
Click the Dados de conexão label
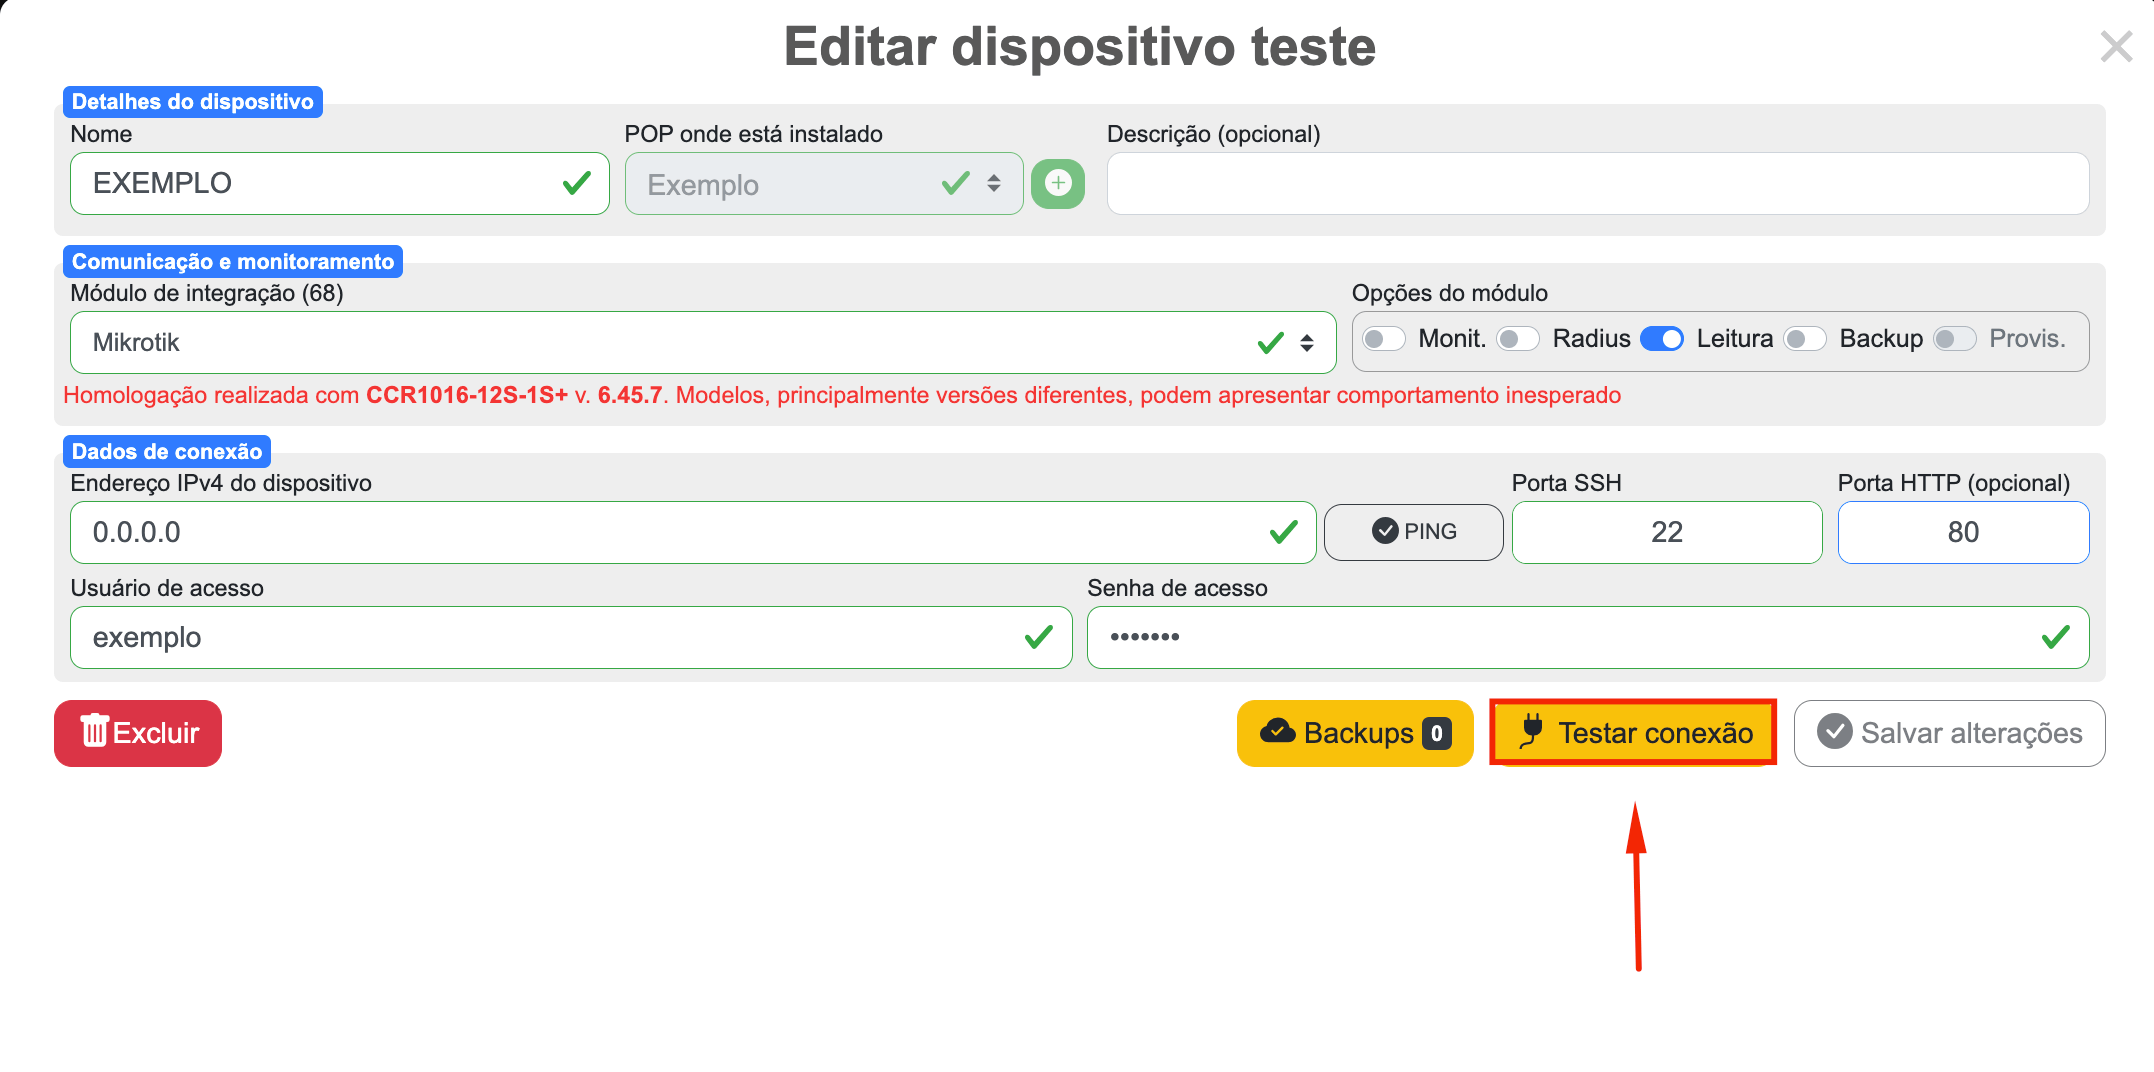point(166,451)
